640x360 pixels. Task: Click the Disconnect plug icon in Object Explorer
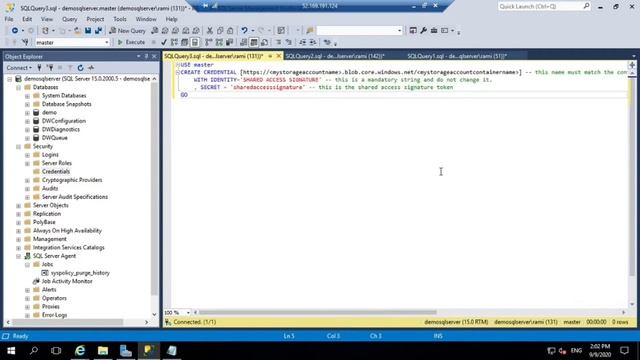point(50,68)
